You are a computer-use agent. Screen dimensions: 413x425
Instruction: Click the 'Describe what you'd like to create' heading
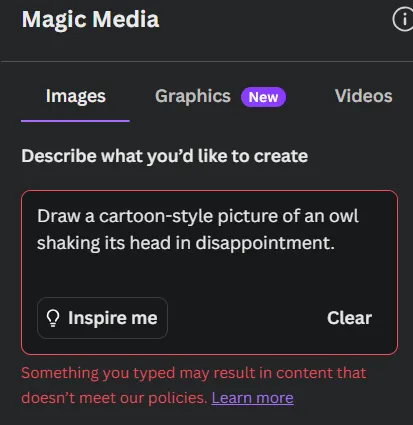165,156
